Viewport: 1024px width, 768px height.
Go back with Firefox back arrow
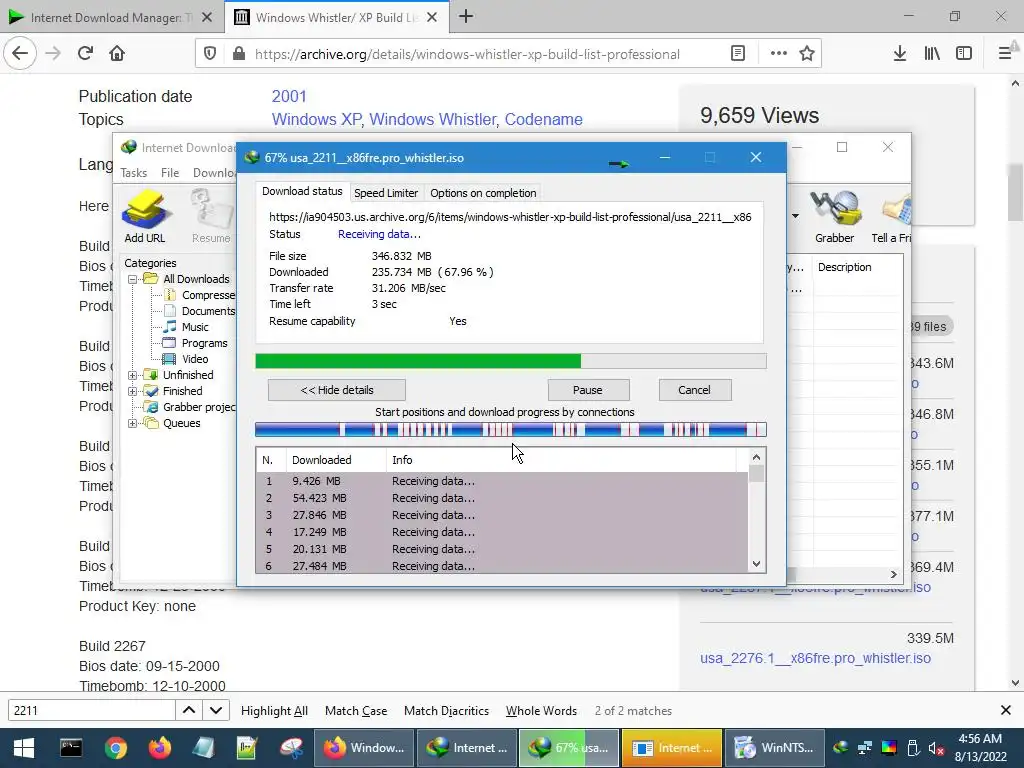(x=20, y=54)
